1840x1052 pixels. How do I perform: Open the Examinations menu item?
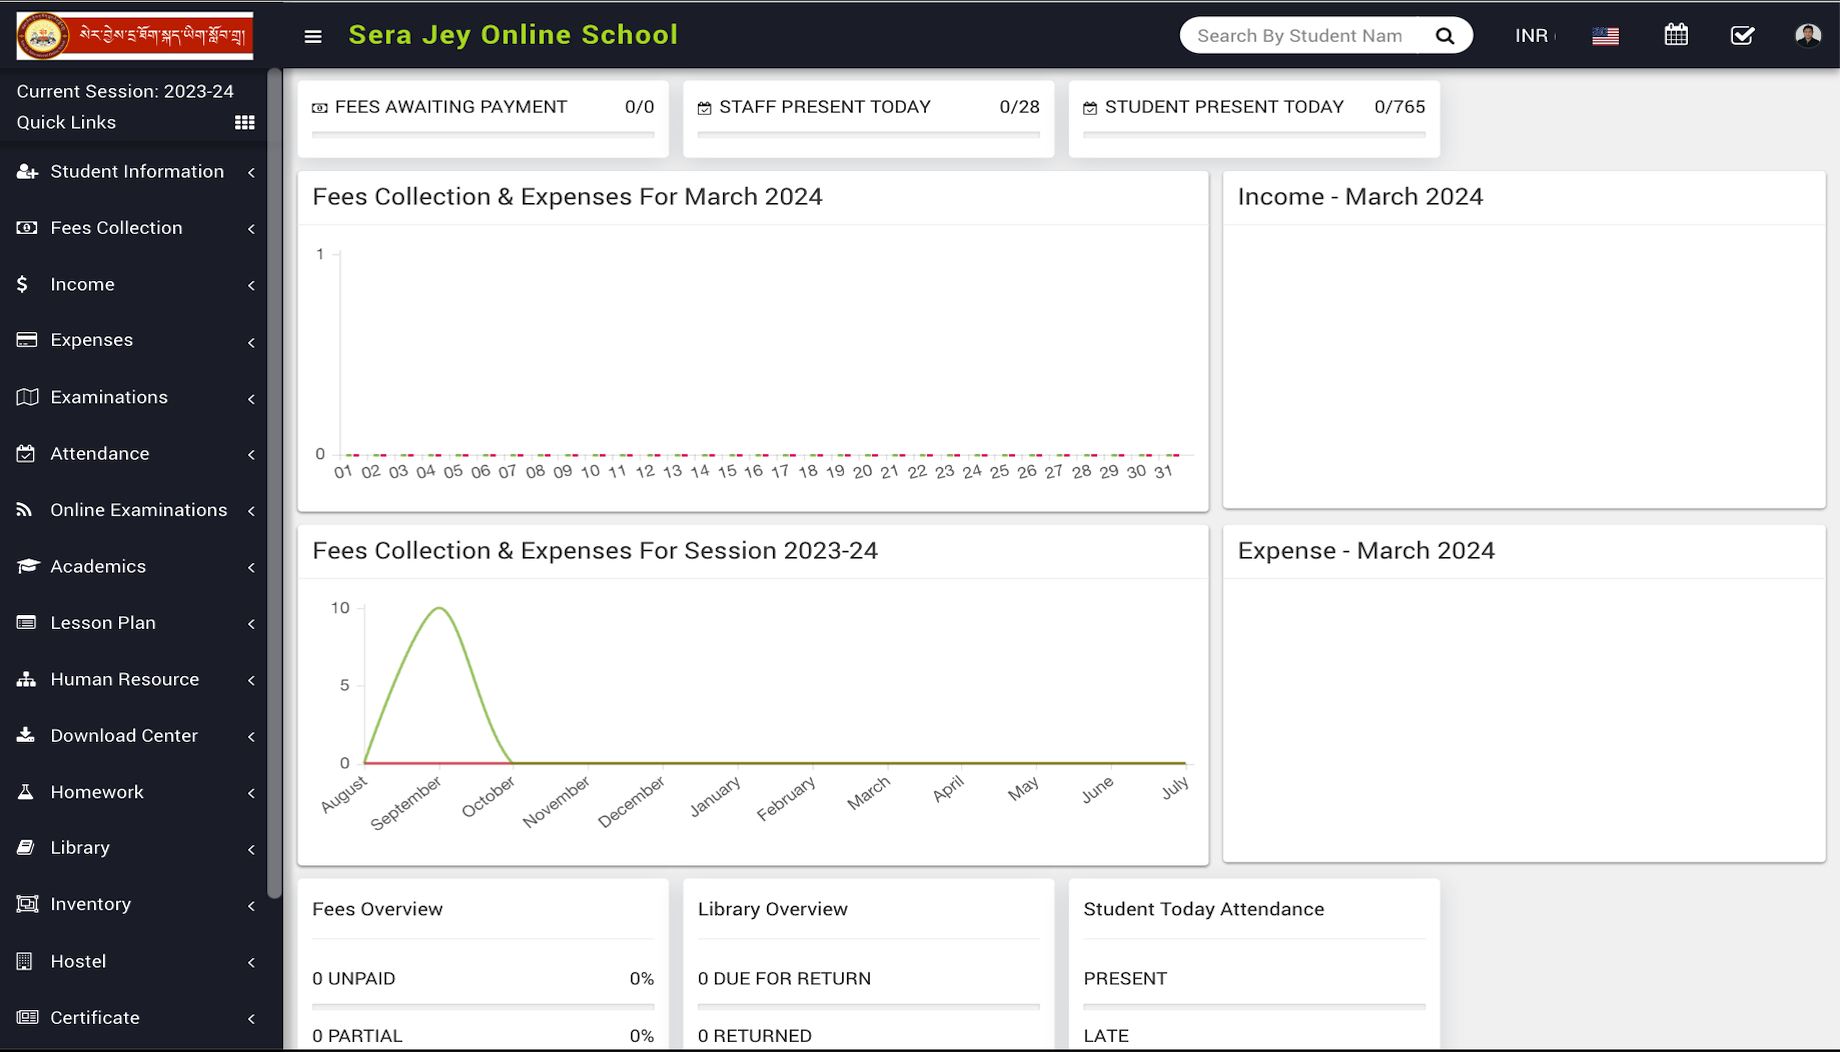(x=109, y=398)
